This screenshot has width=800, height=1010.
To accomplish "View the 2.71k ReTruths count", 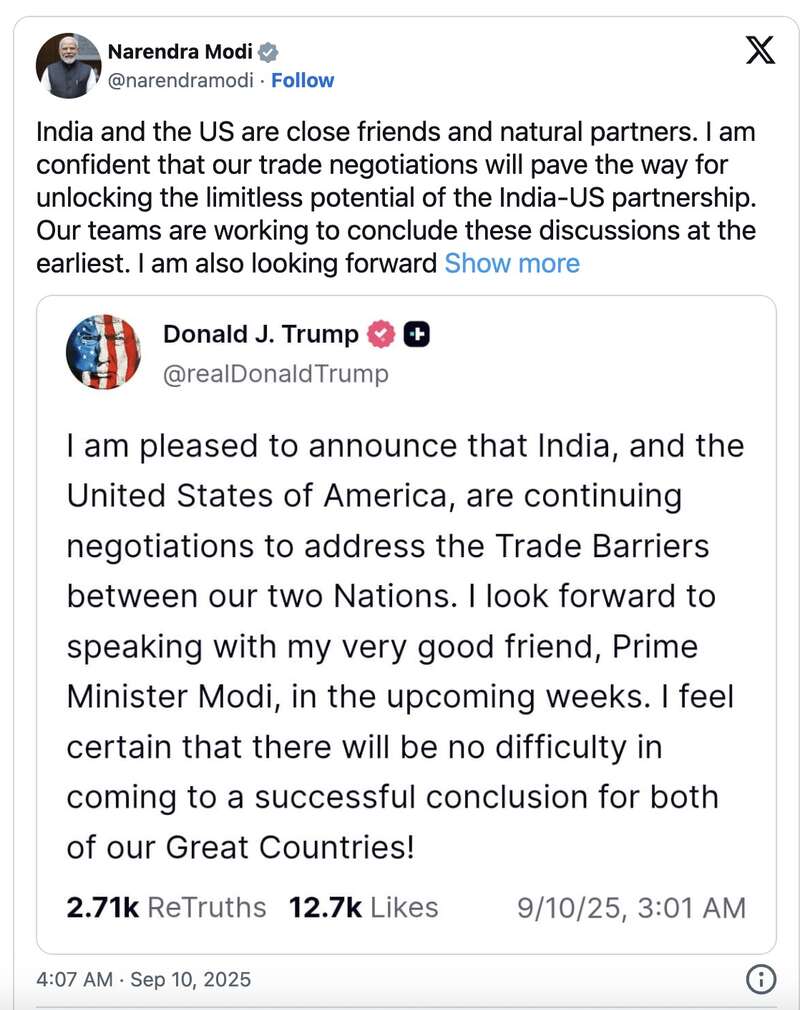I will click(166, 907).
